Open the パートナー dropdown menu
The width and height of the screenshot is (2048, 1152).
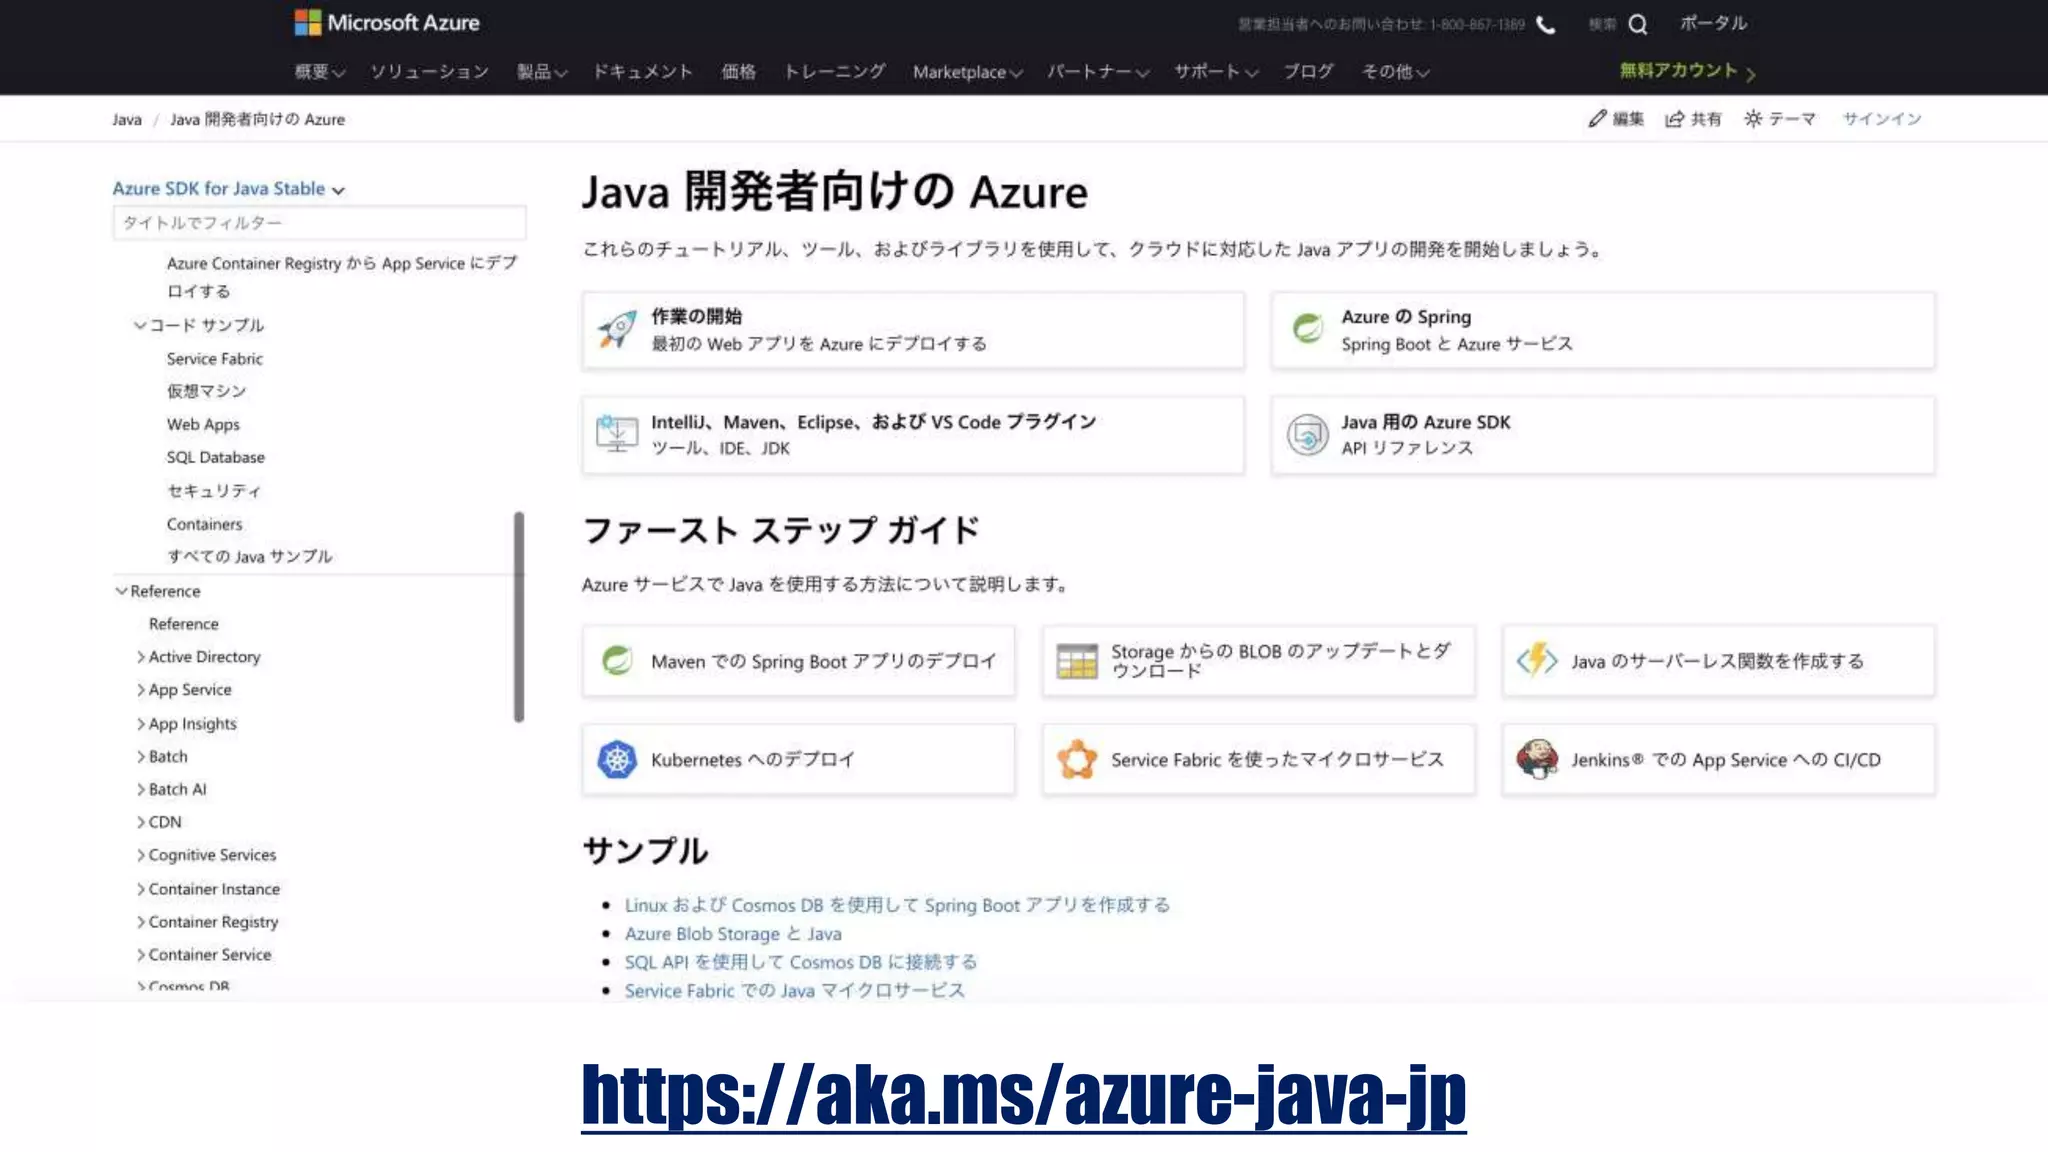[x=1098, y=72]
